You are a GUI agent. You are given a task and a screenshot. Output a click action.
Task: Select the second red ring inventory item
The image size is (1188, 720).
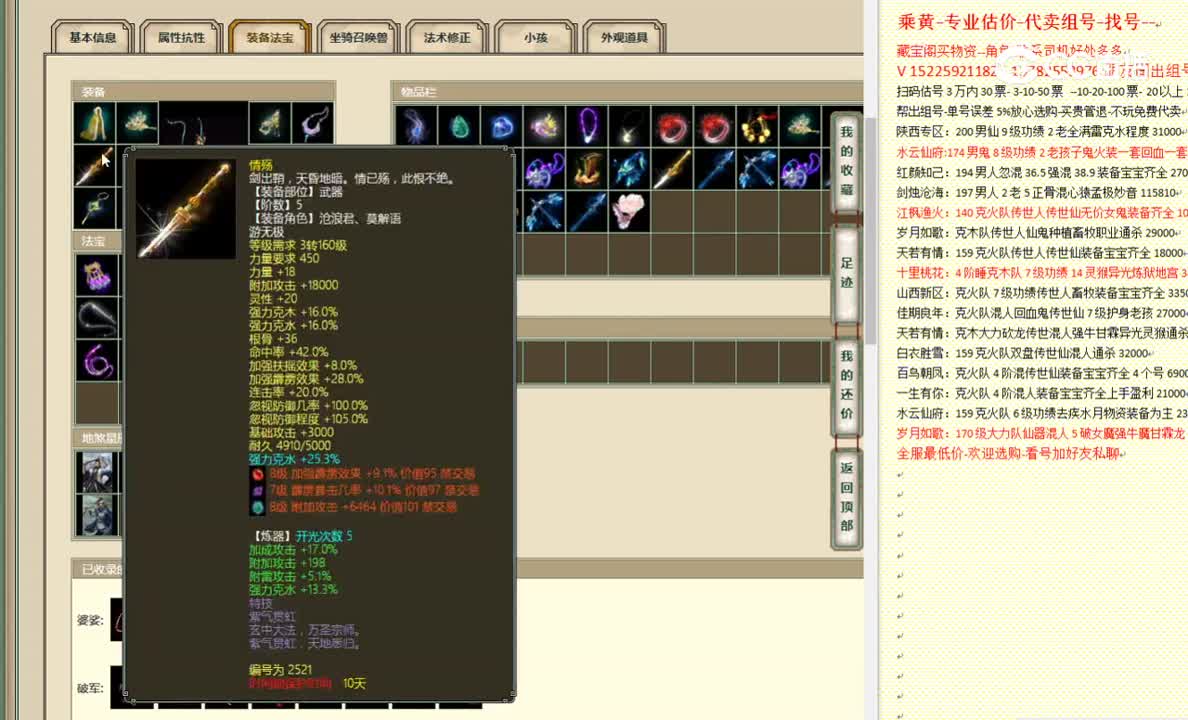point(714,125)
